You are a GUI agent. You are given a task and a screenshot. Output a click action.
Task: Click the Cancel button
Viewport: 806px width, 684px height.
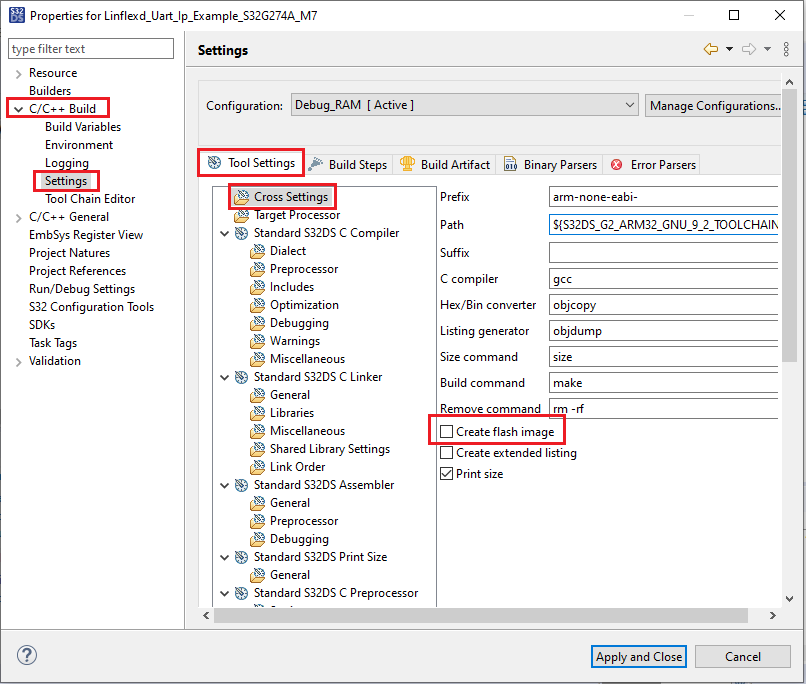742,657
